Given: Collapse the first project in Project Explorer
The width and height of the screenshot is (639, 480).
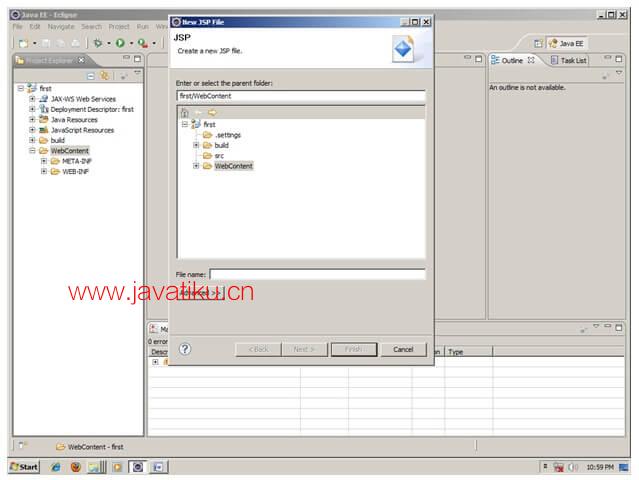Looking at the screenshot, I should [x=21, y=88].
